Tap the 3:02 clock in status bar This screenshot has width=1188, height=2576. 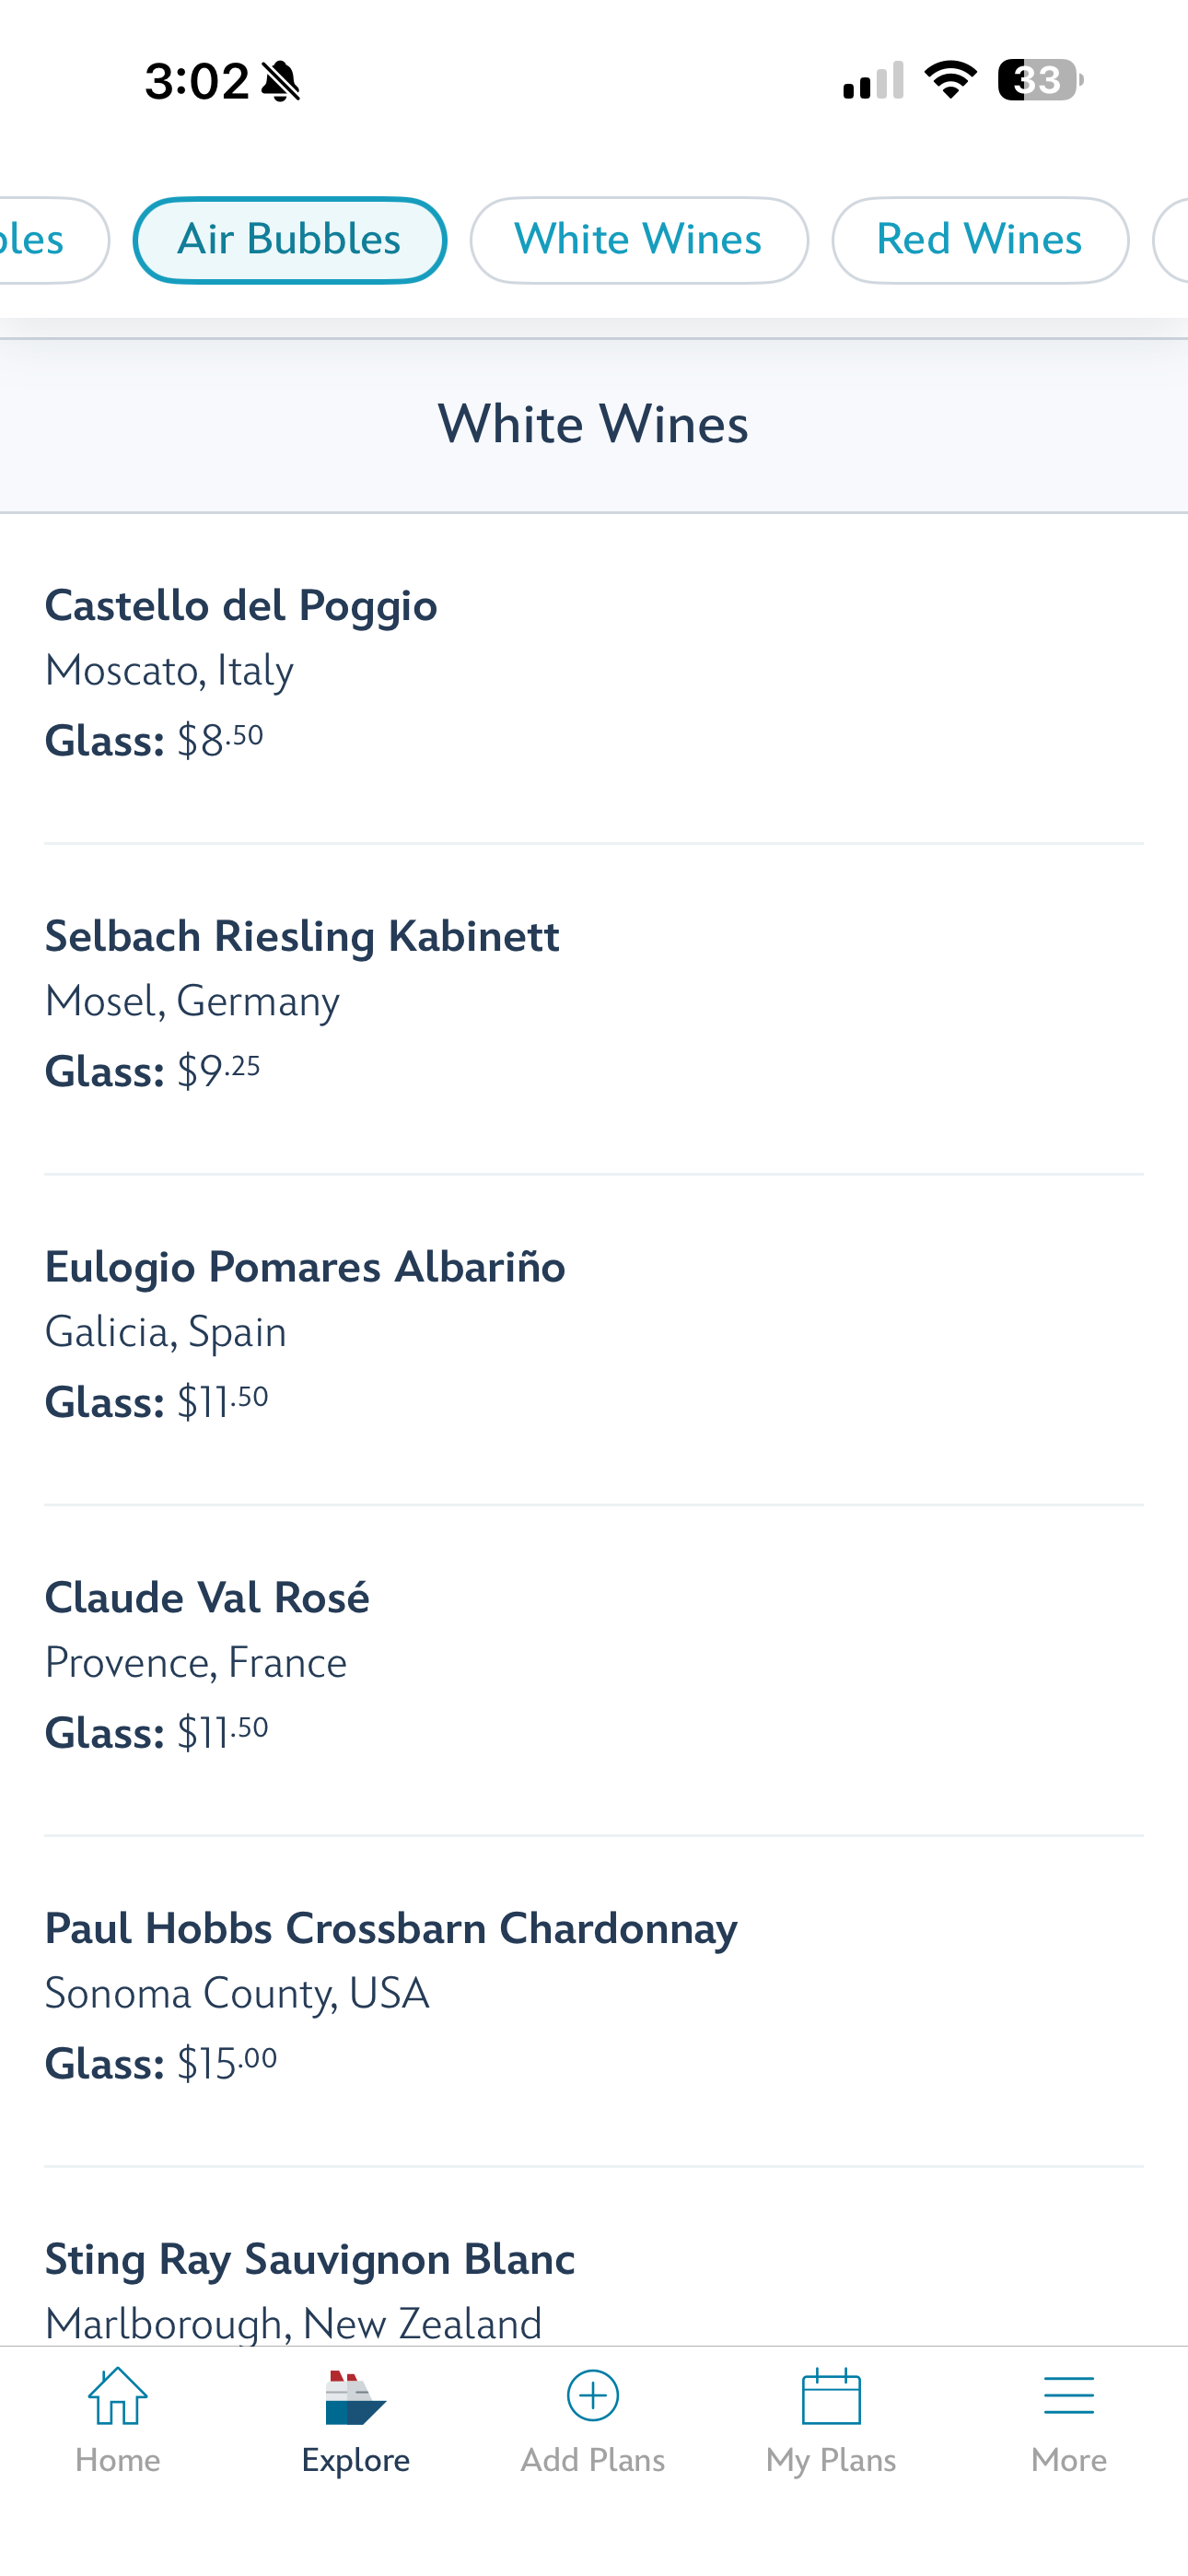[x=197, y=80]
